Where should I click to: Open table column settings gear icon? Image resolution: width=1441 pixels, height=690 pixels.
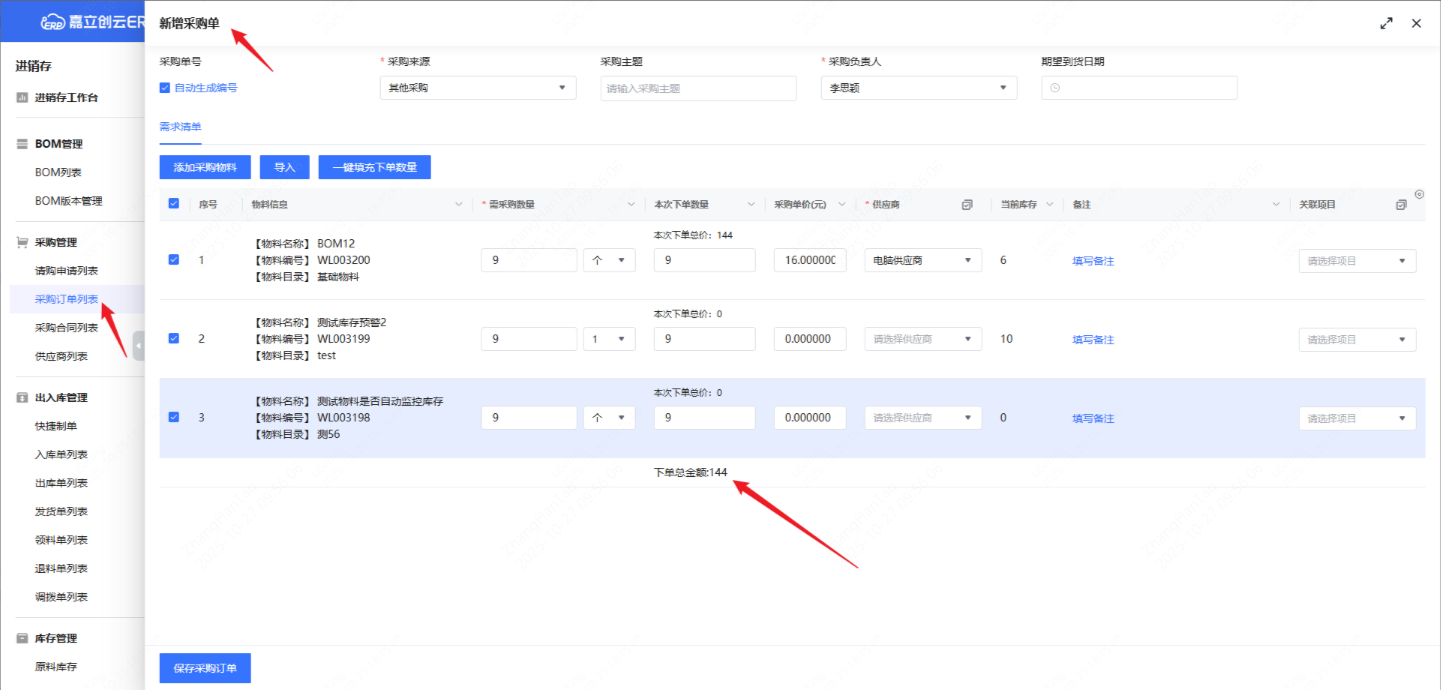point(1419,194)
